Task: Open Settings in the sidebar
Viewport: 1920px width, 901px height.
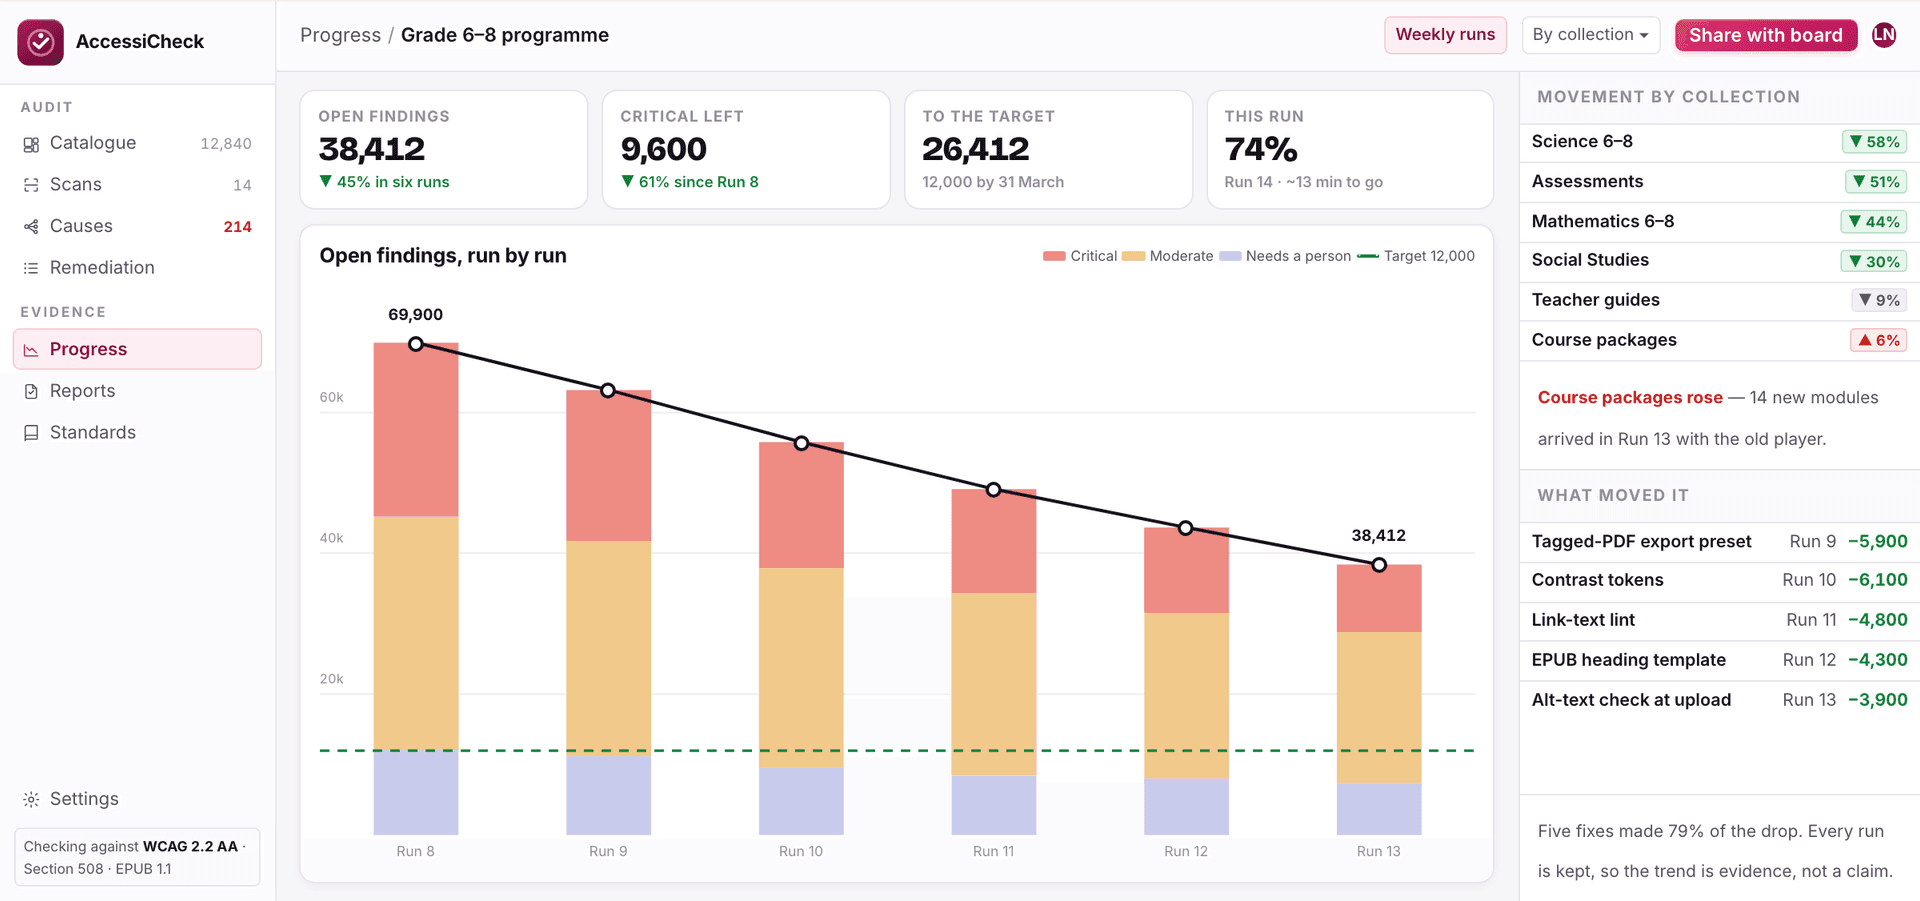Action: 137,799
